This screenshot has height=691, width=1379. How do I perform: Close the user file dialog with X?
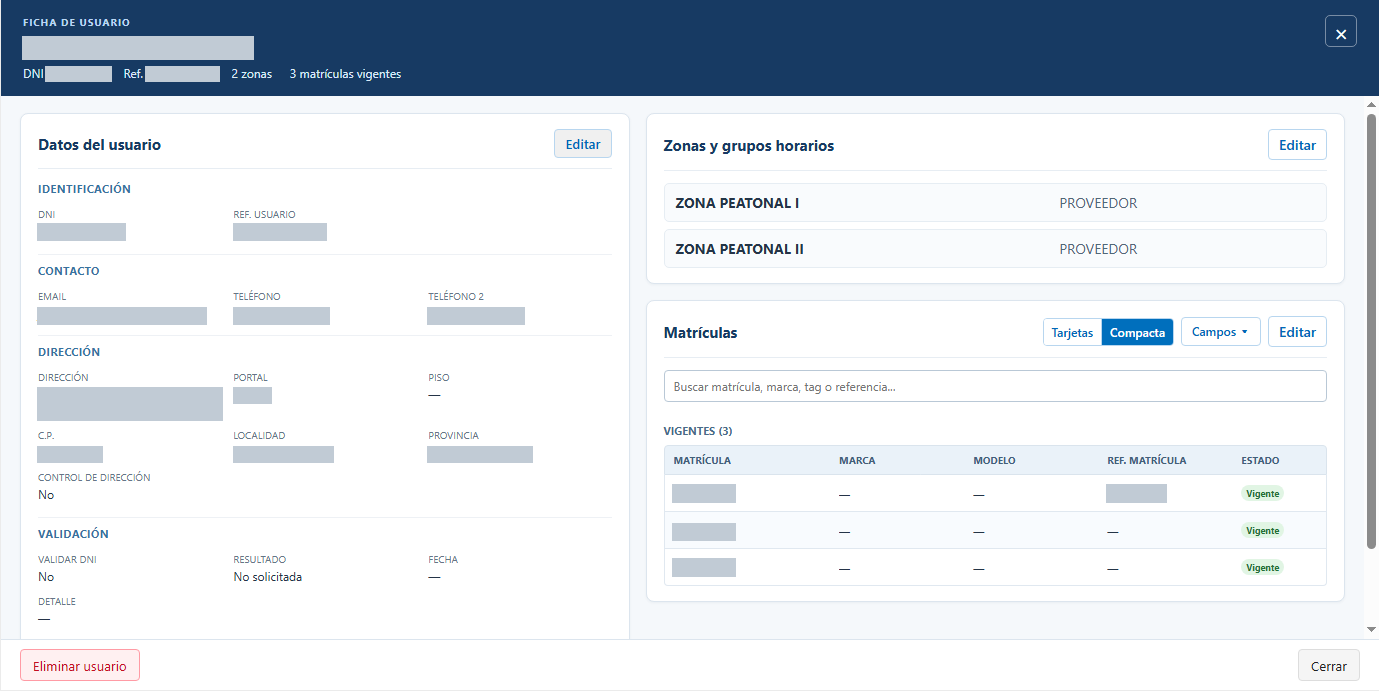pos(1341,32)
